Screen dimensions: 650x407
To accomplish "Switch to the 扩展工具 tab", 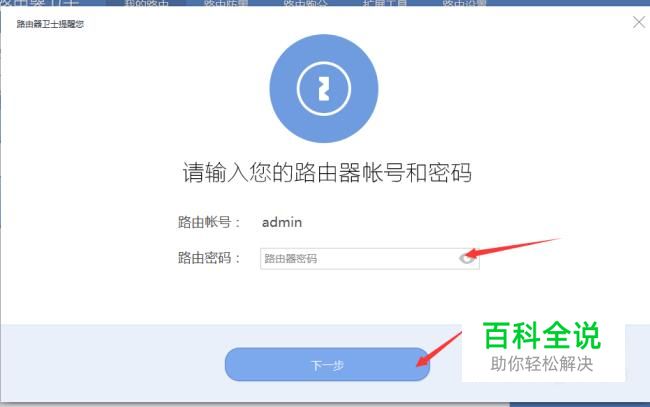I will [385, 3].
